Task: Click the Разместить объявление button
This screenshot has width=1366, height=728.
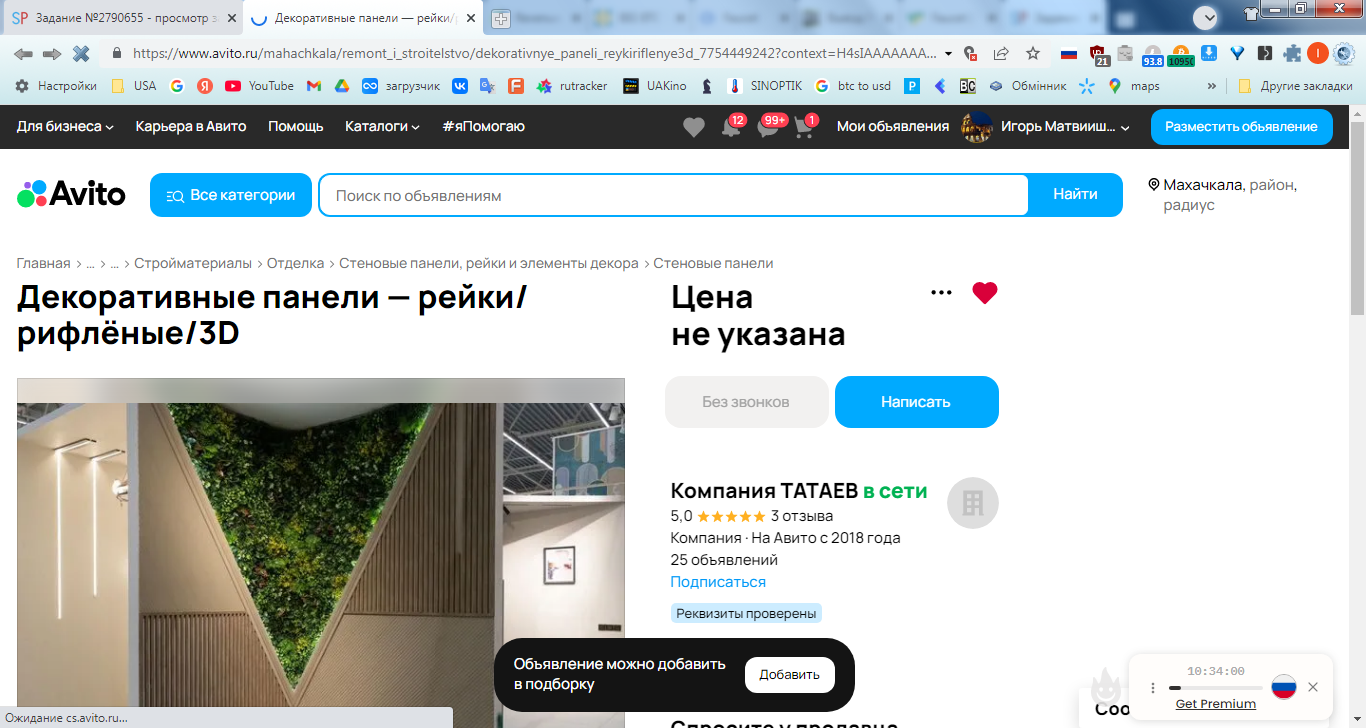Action: (x=1242, y=127)
